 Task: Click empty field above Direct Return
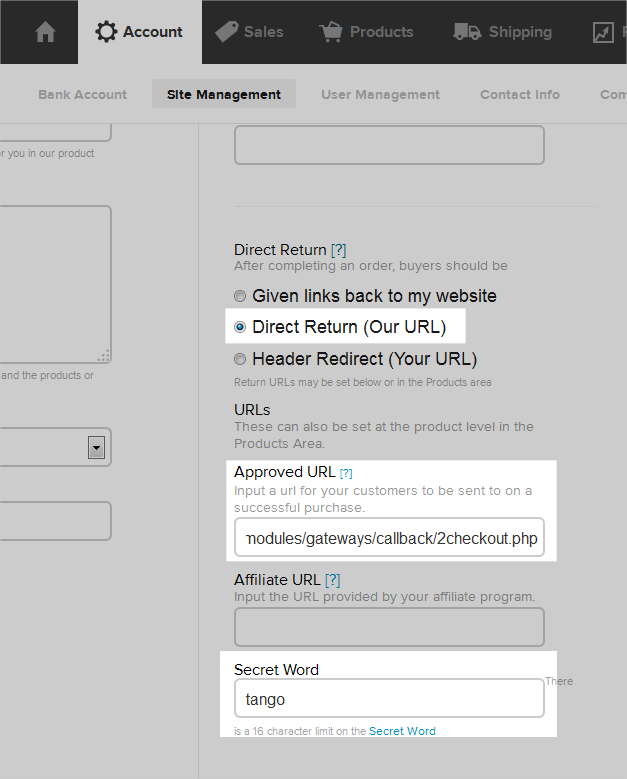click(390, 145)
